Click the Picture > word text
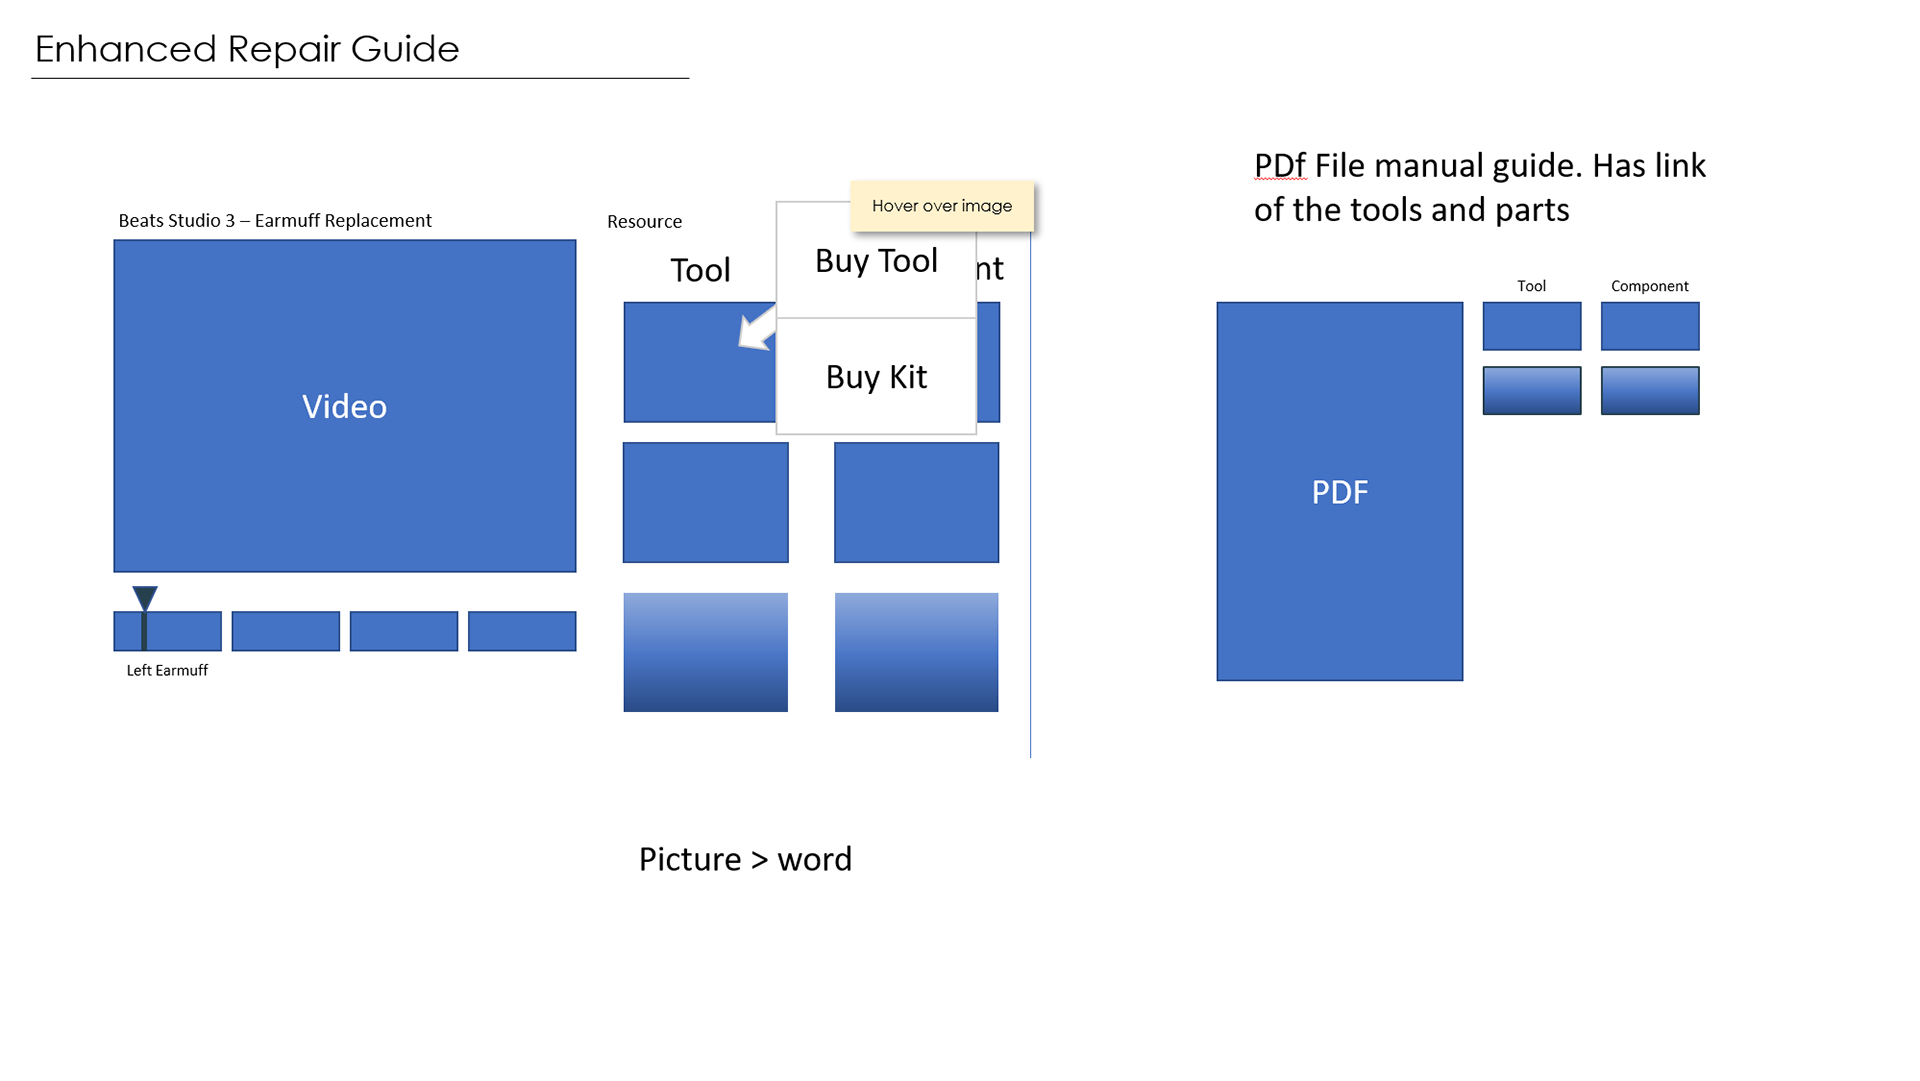 [745, 859]
